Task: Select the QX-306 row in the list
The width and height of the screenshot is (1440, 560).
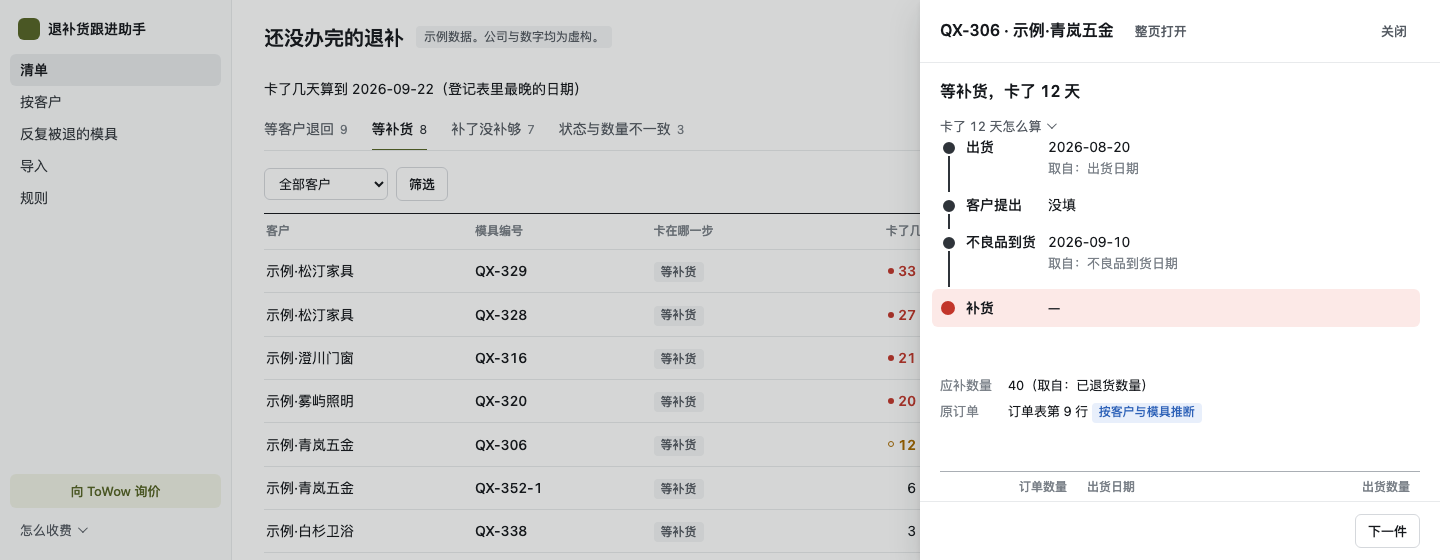Action: pos(592,445)
